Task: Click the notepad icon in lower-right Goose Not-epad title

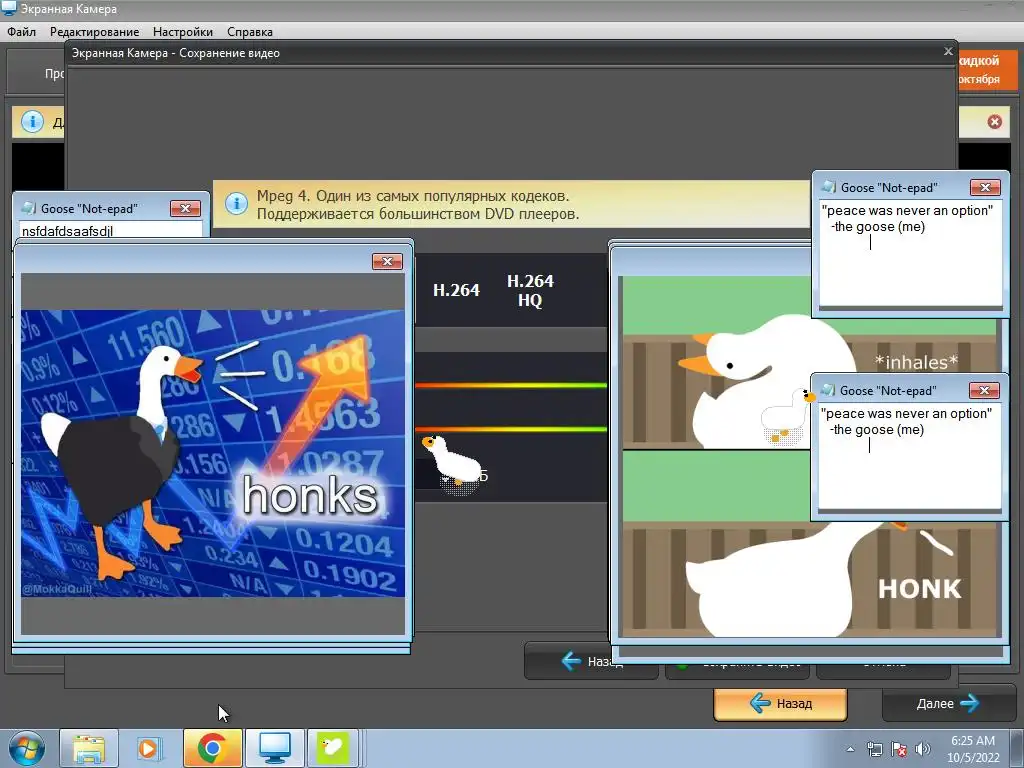Action: 828,391
